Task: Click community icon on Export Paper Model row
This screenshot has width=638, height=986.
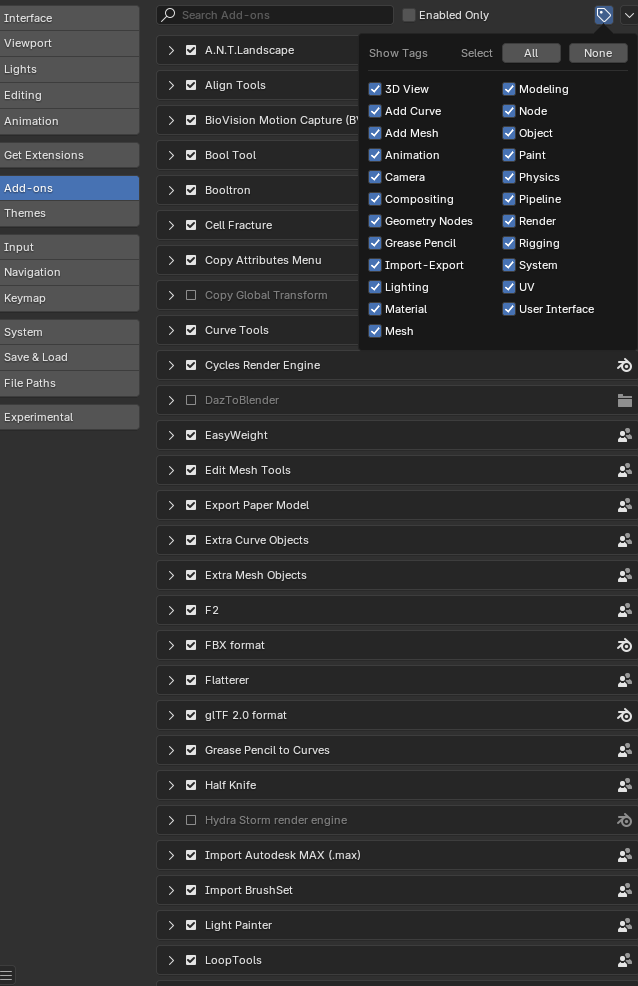Action: (x=624, y=506)
